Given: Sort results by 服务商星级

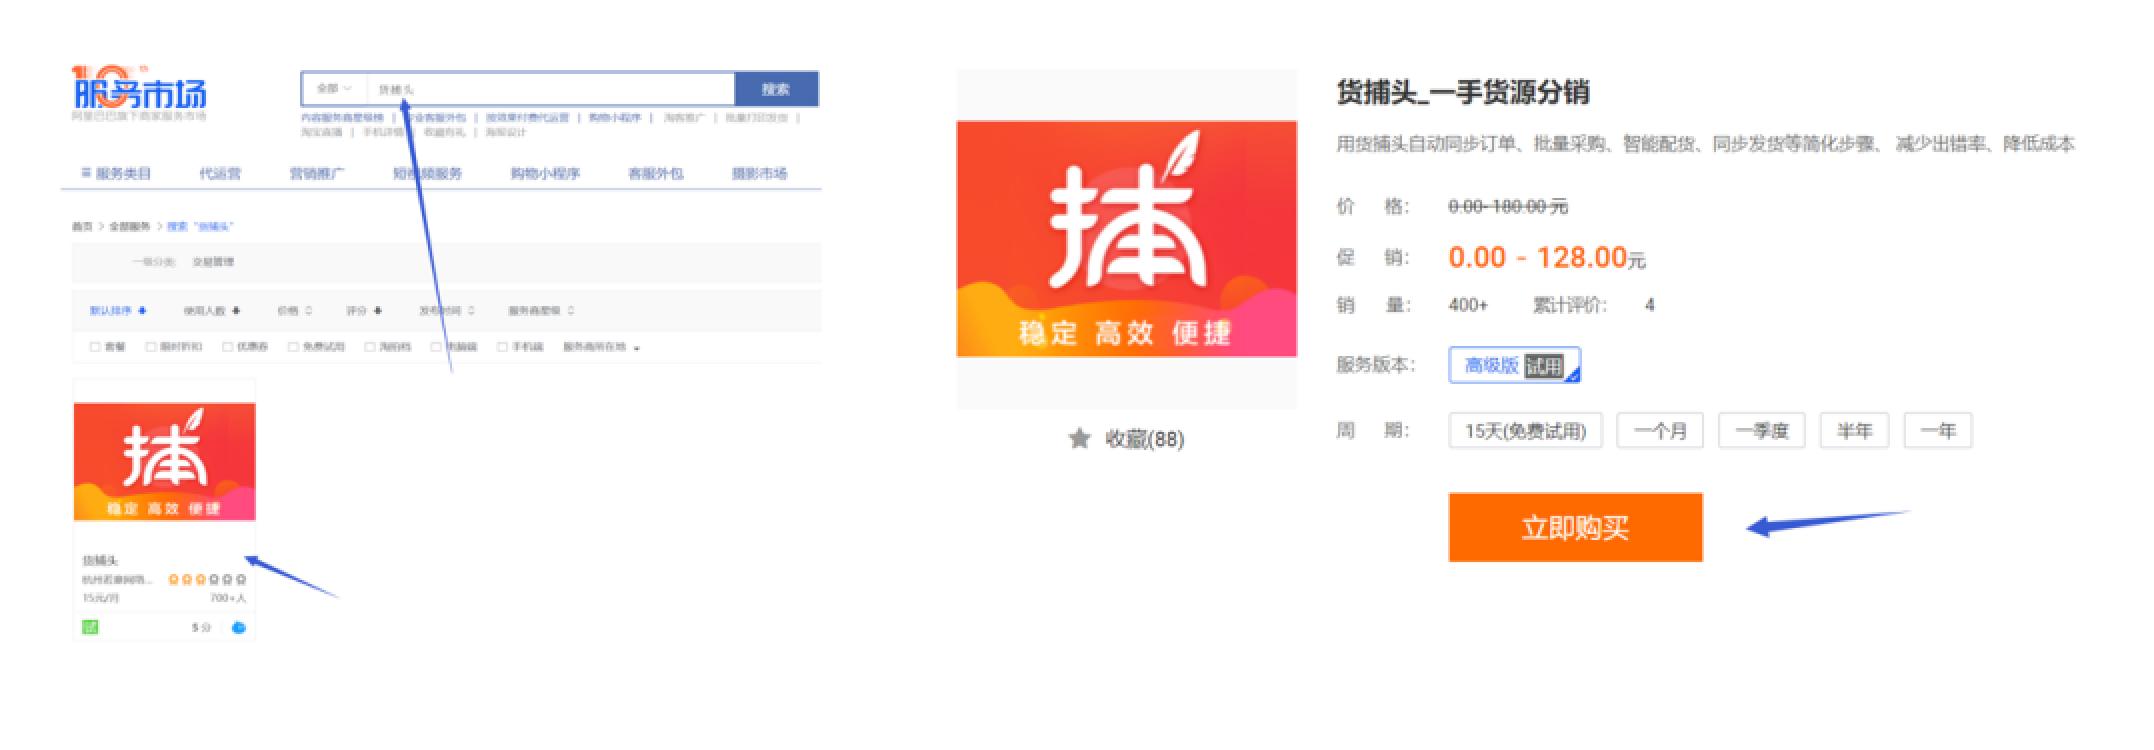Looking at the screenshot, I should (541, 311).
